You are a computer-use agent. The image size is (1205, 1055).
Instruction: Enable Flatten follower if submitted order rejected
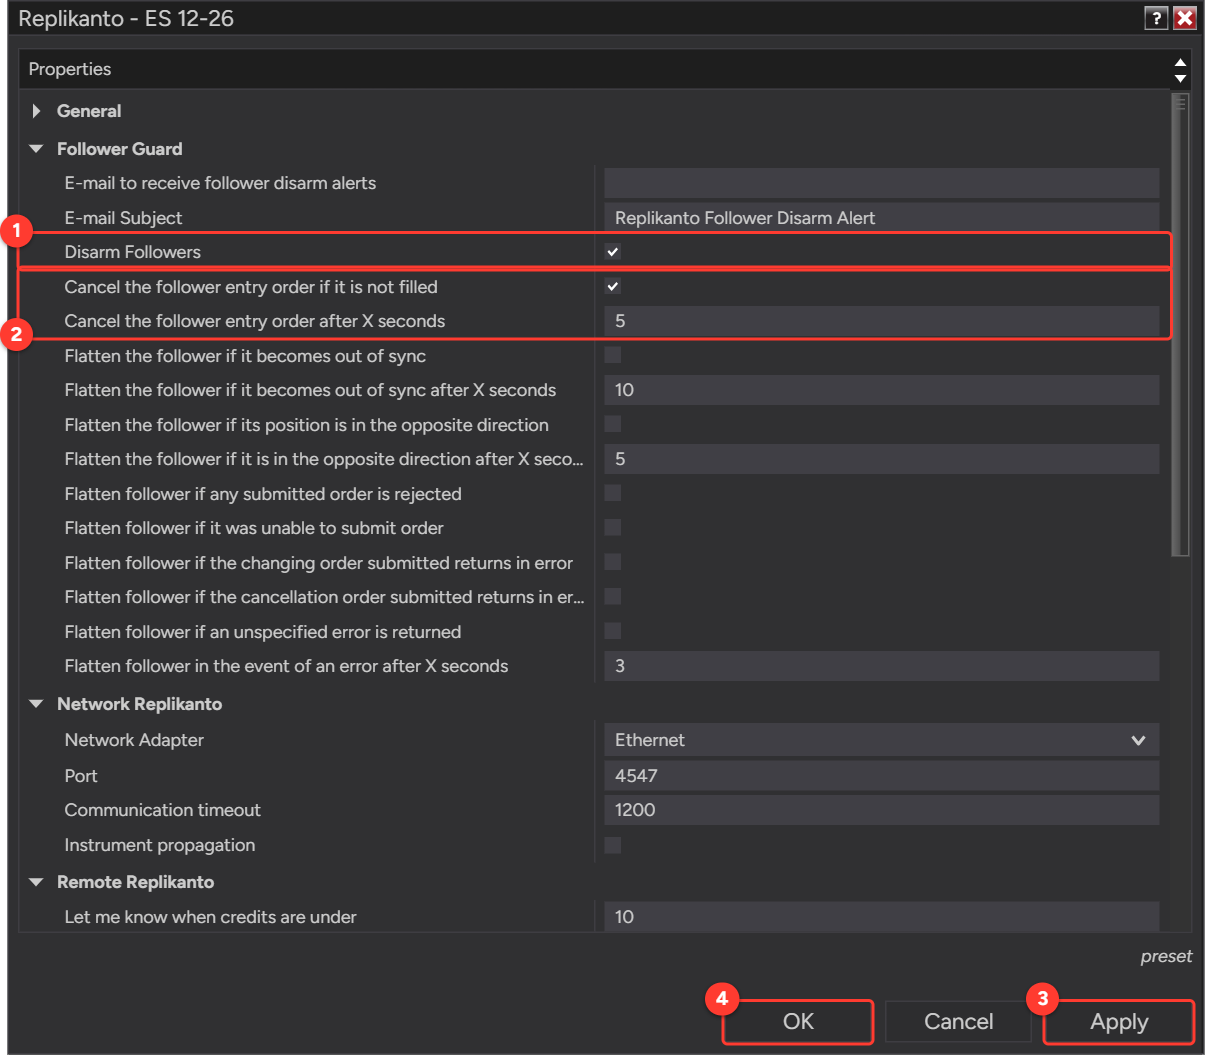pyautogui.click(x=613, y=493)
